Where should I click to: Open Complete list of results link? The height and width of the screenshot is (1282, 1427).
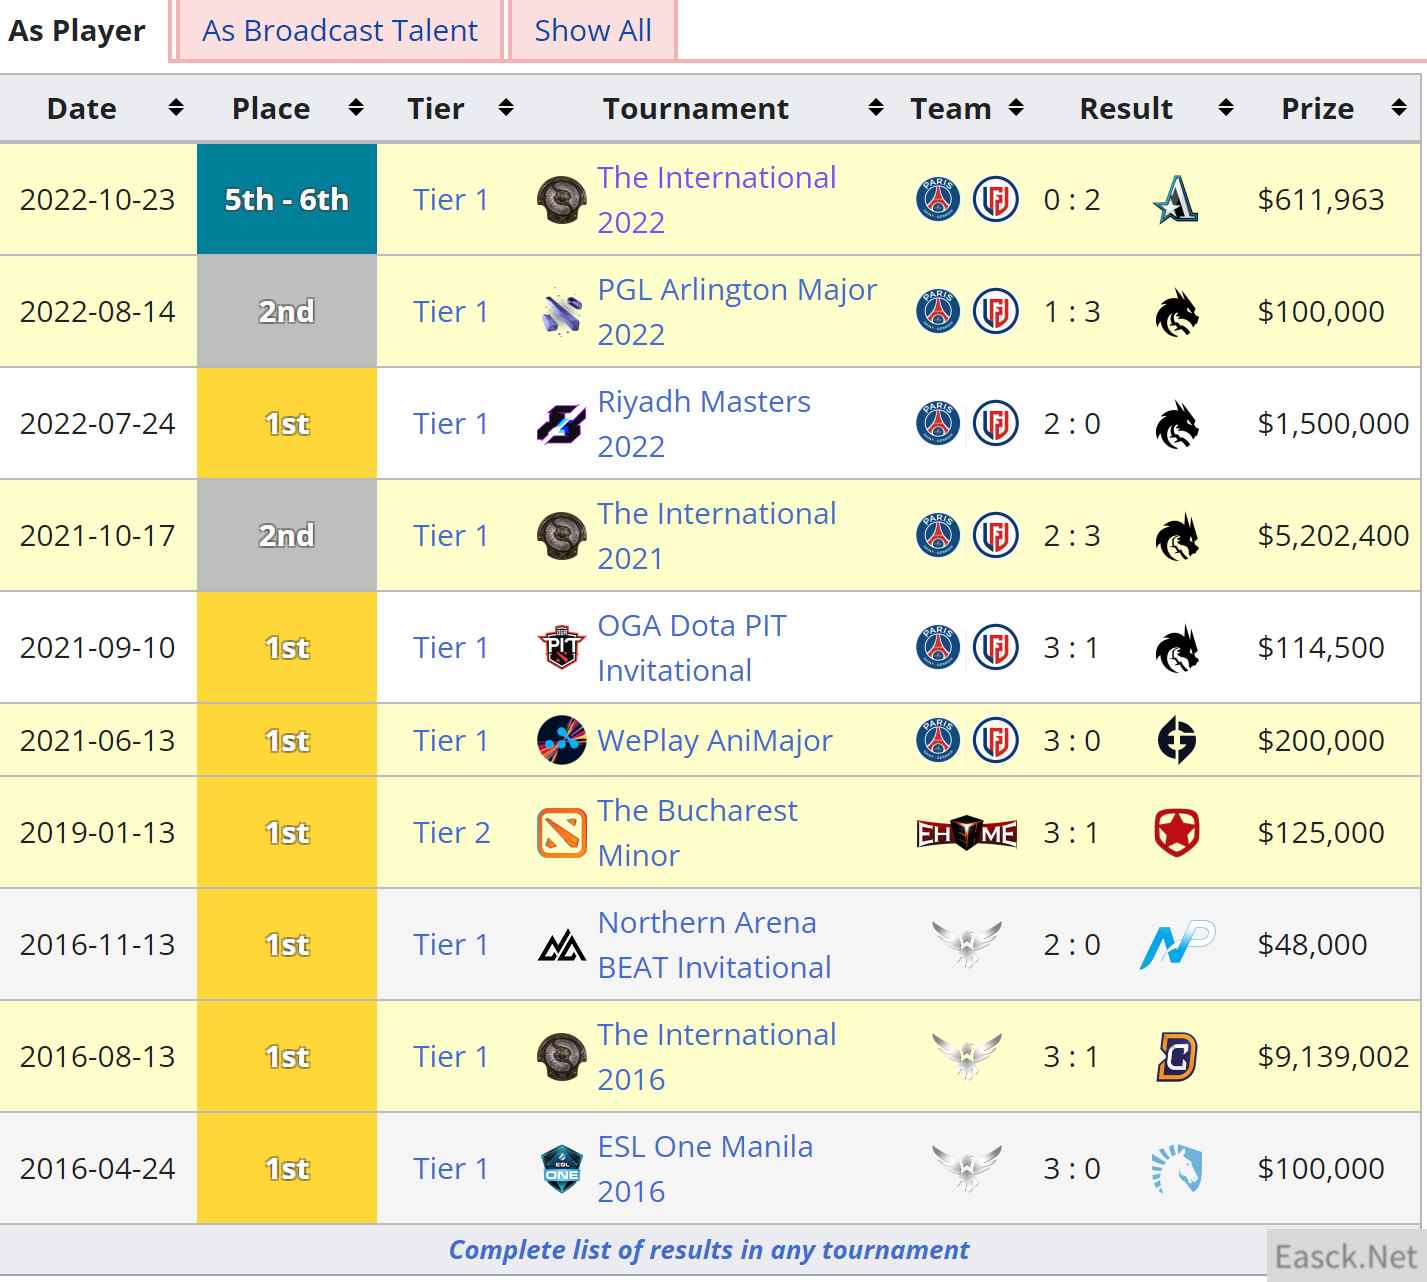pyautogui.click(x=708, y=1250)
